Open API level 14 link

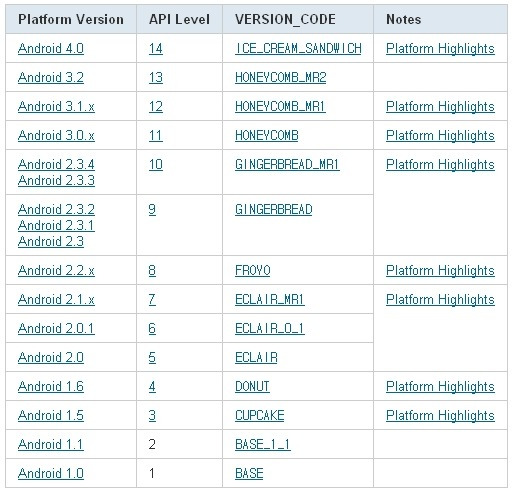pyautogui.click(x=156, y=49)
